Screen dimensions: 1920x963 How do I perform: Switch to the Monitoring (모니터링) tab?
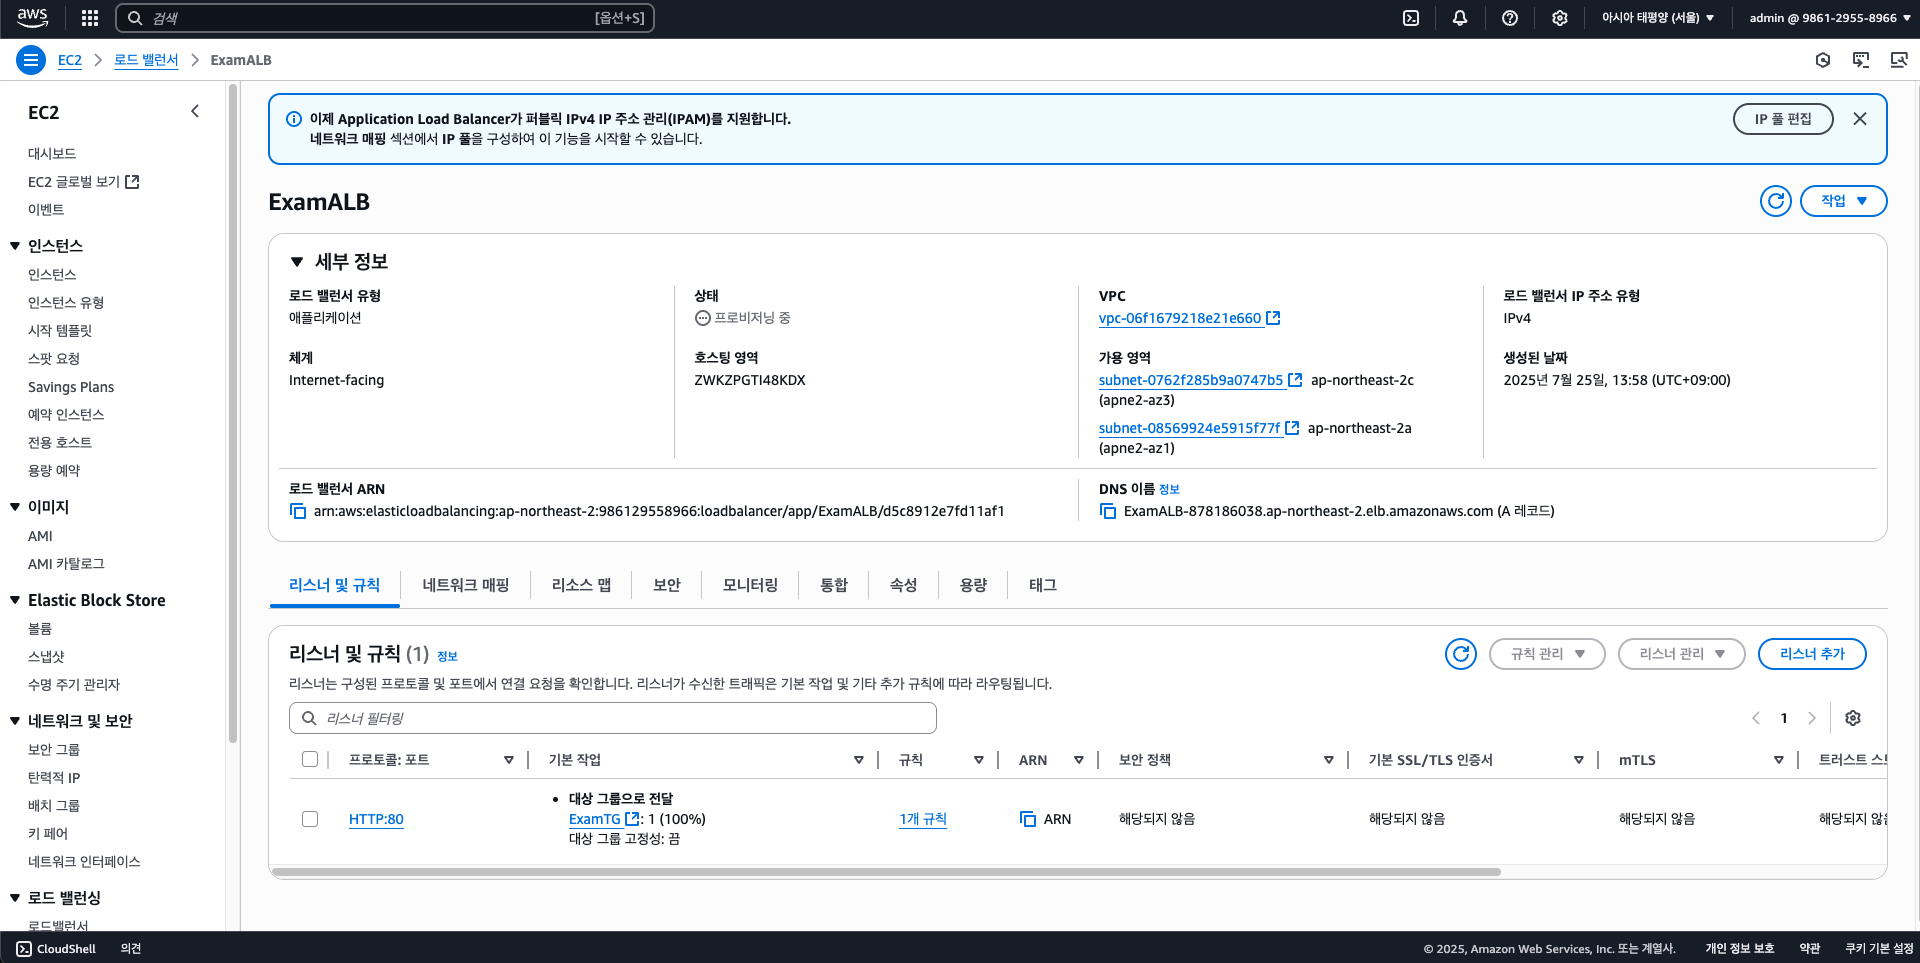750,585
